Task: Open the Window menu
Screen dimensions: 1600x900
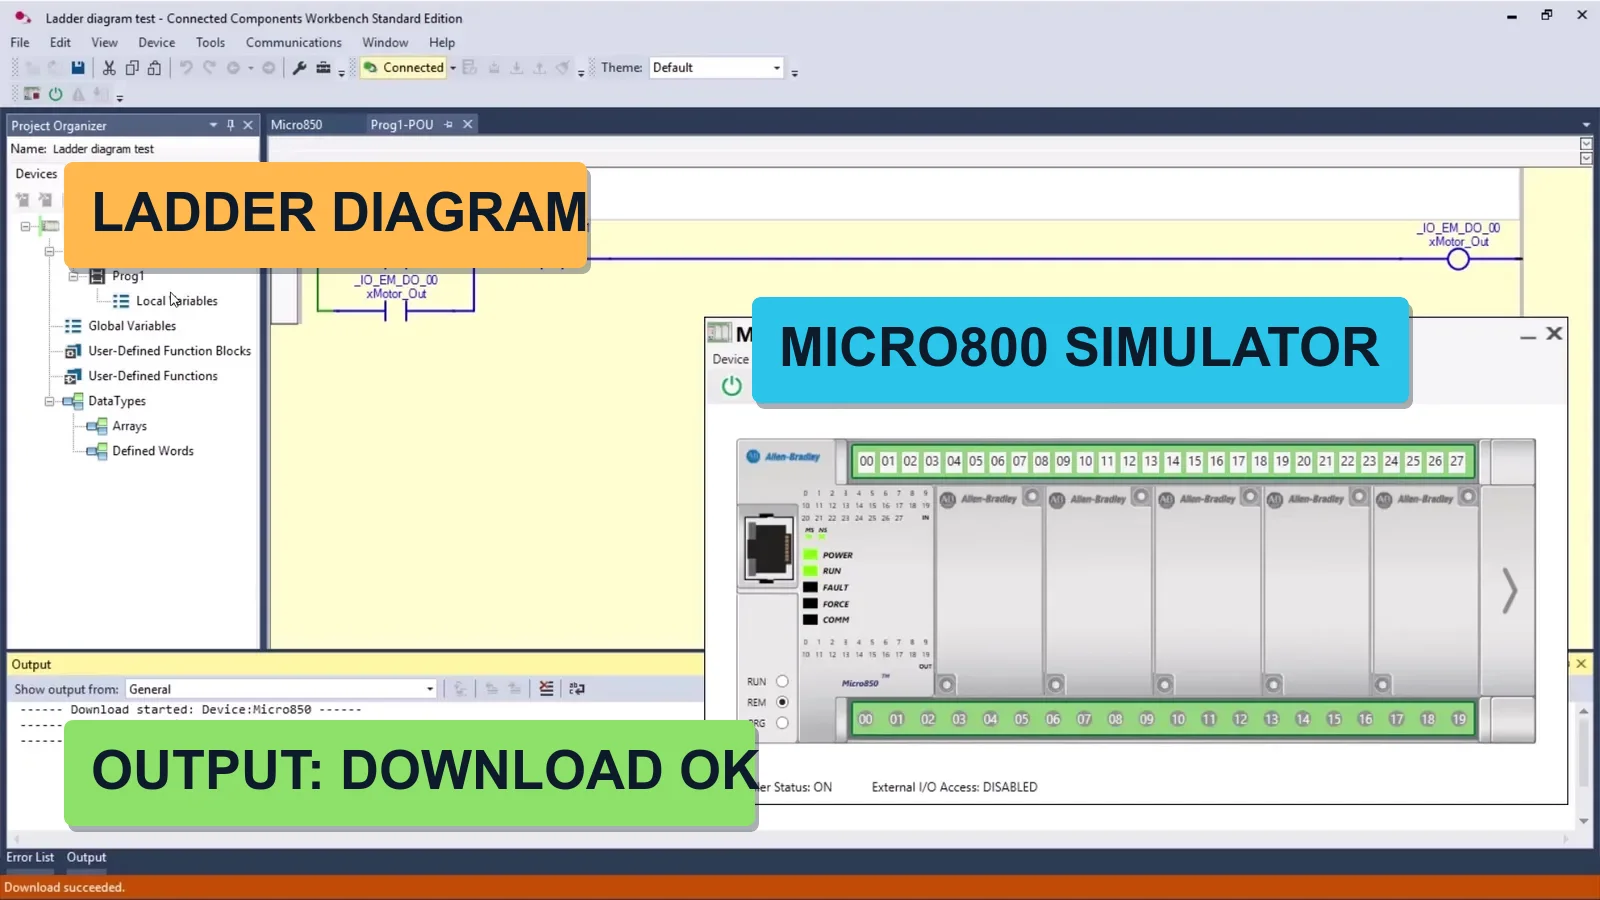Action: tap(385, 43)
